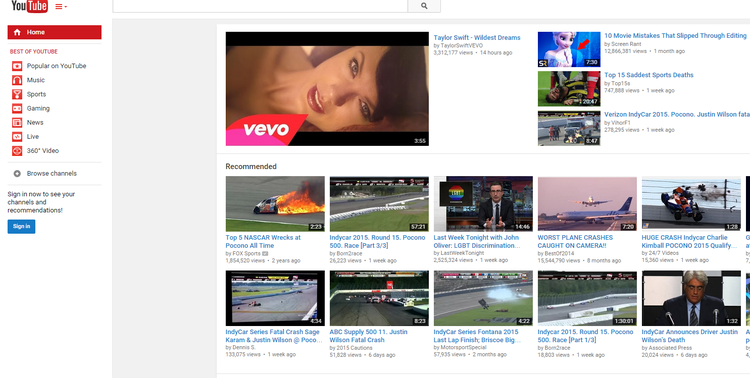Click Indycar Round 15 Race Part 3/3 title
Image resolution: width=750 pixels, height=378 pixels.
point(377,242)
